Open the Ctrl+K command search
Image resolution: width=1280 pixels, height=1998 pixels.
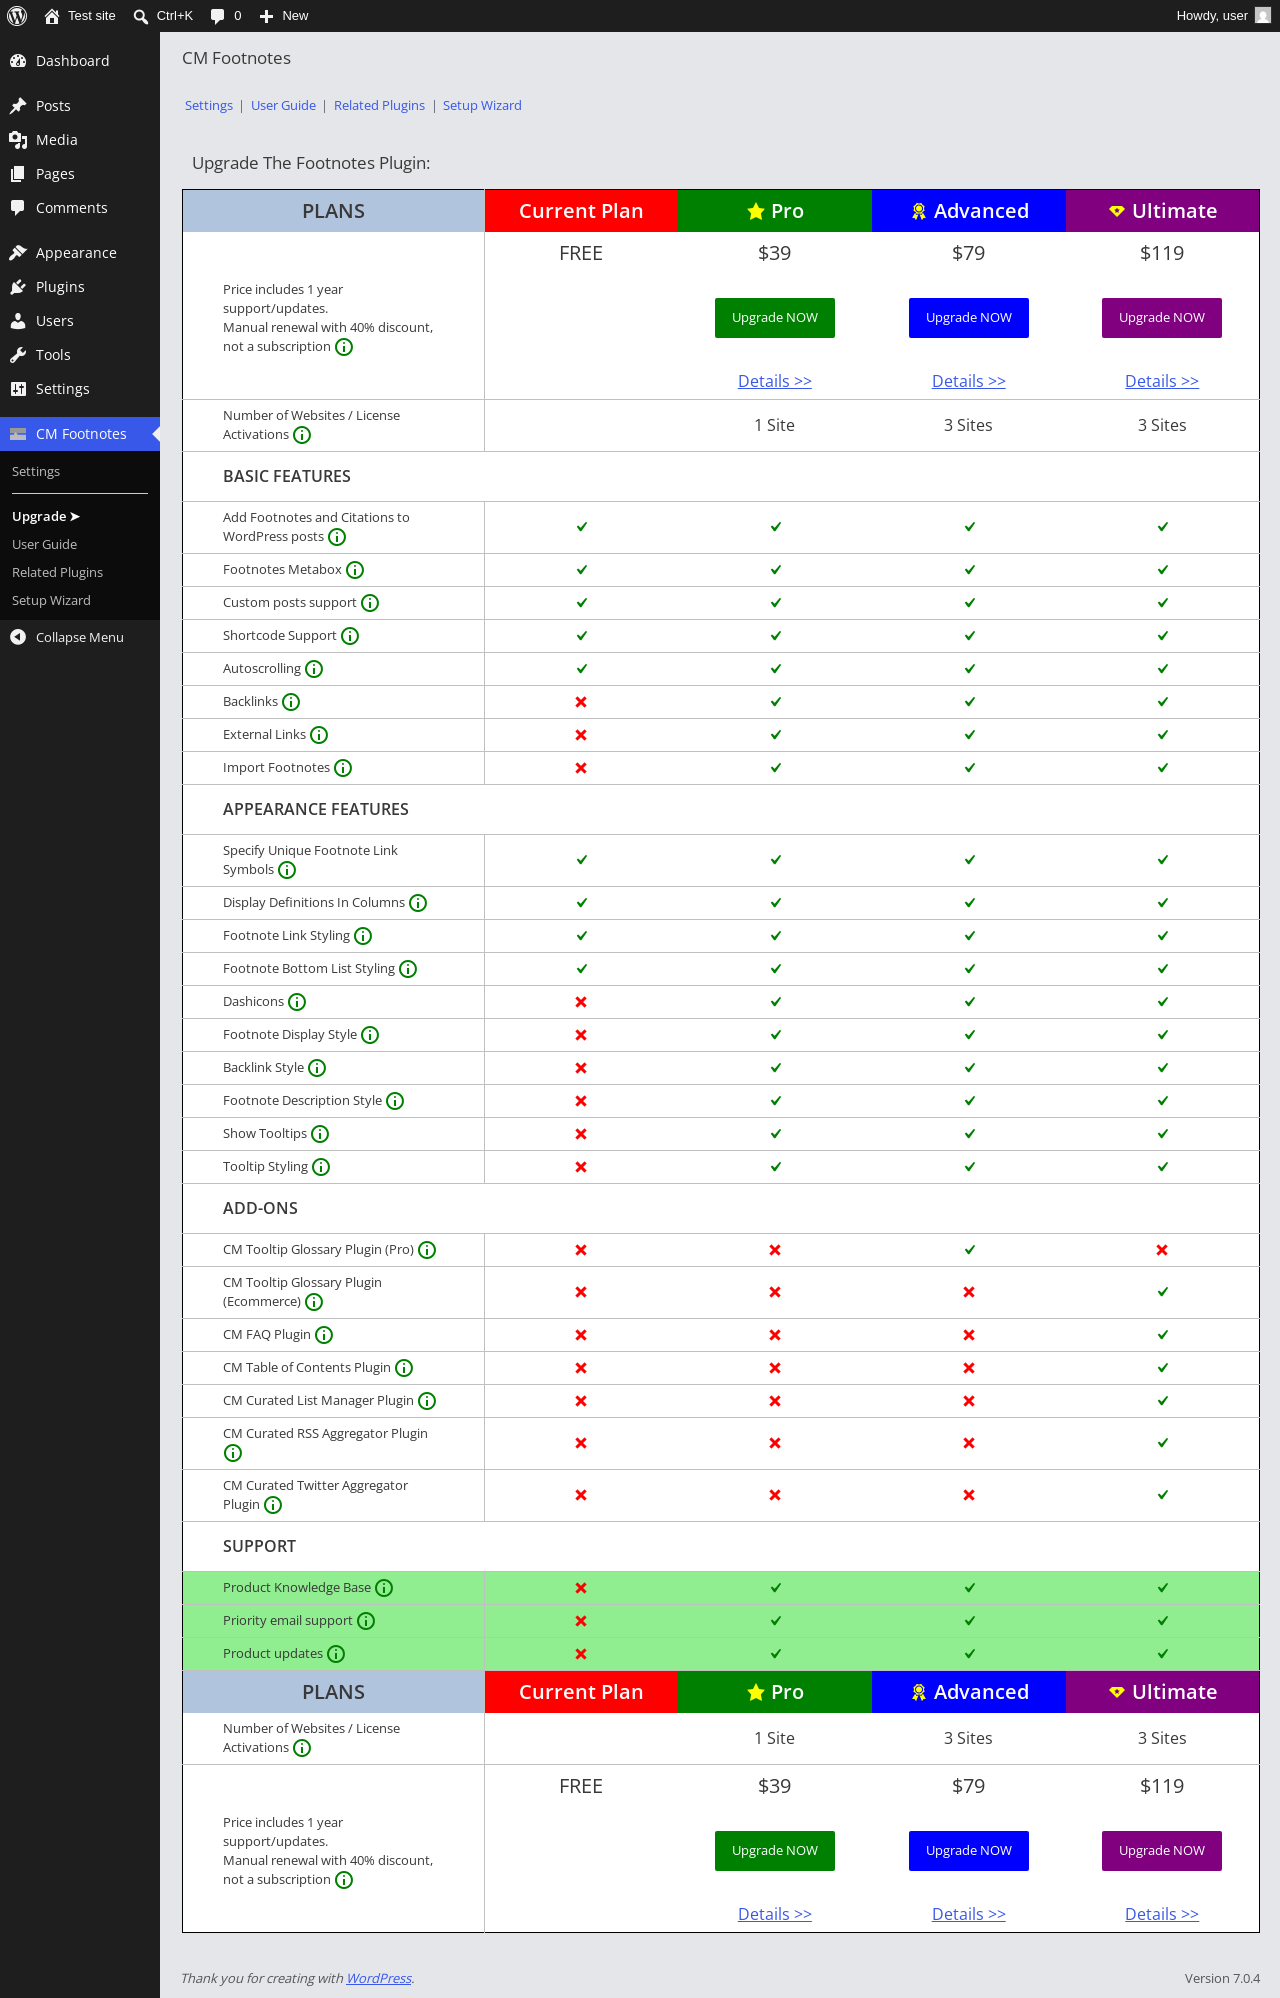tap(163, 16)
